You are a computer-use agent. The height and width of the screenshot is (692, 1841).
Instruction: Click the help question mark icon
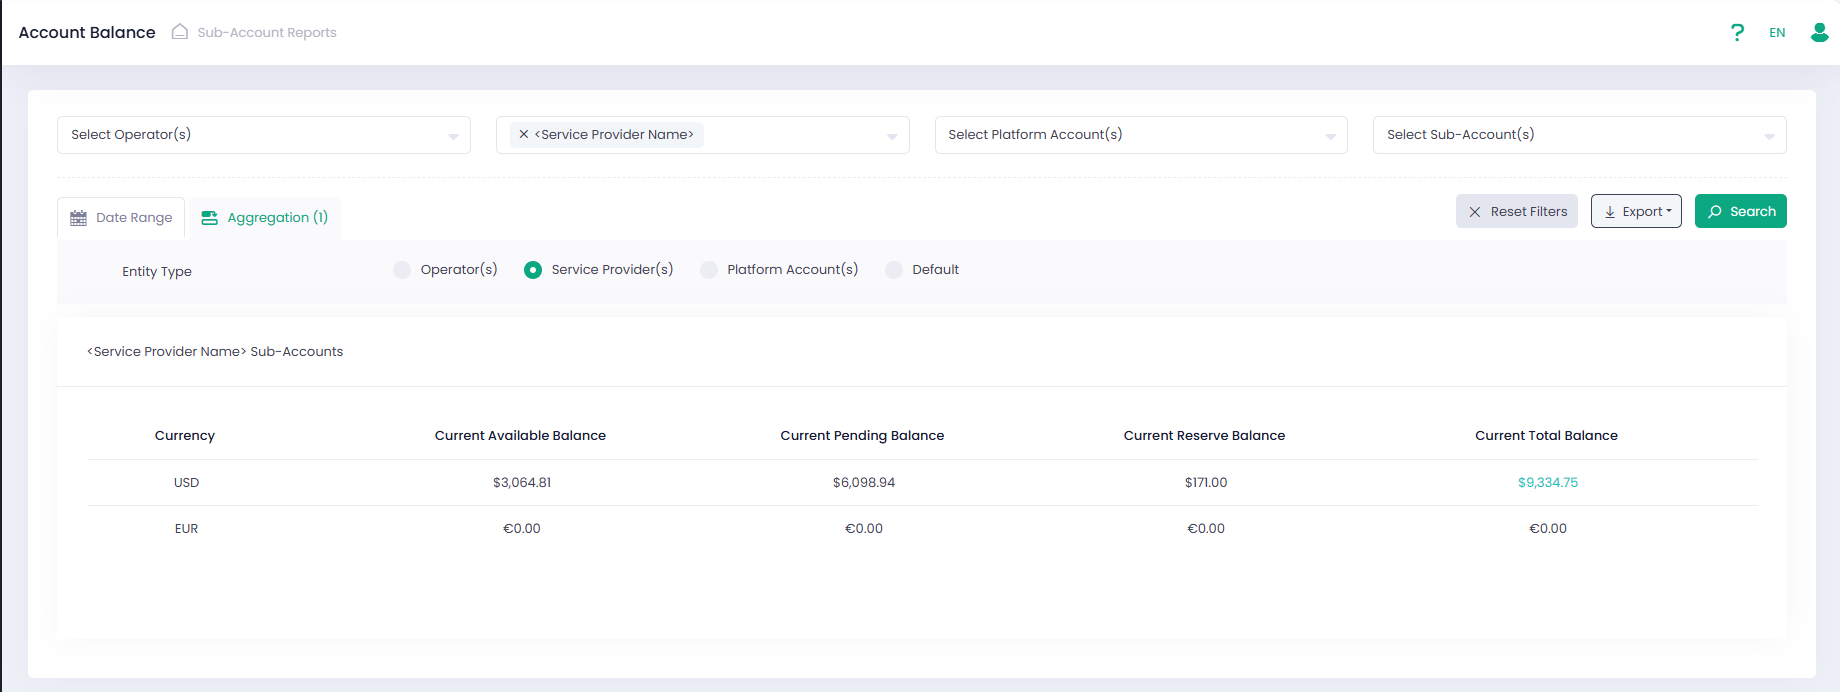click(1737, 33)
